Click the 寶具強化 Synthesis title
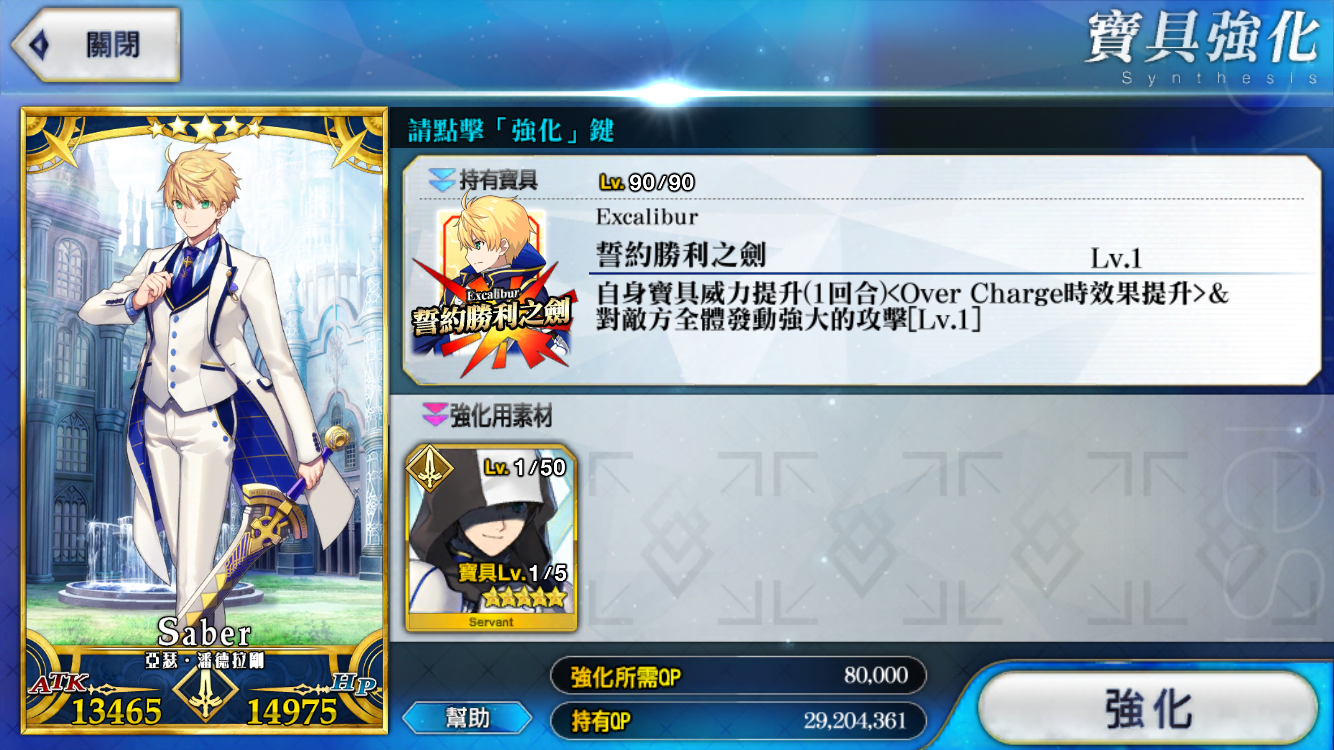The width and height of the screenshot is (1334, 750). coord(1202,46)
